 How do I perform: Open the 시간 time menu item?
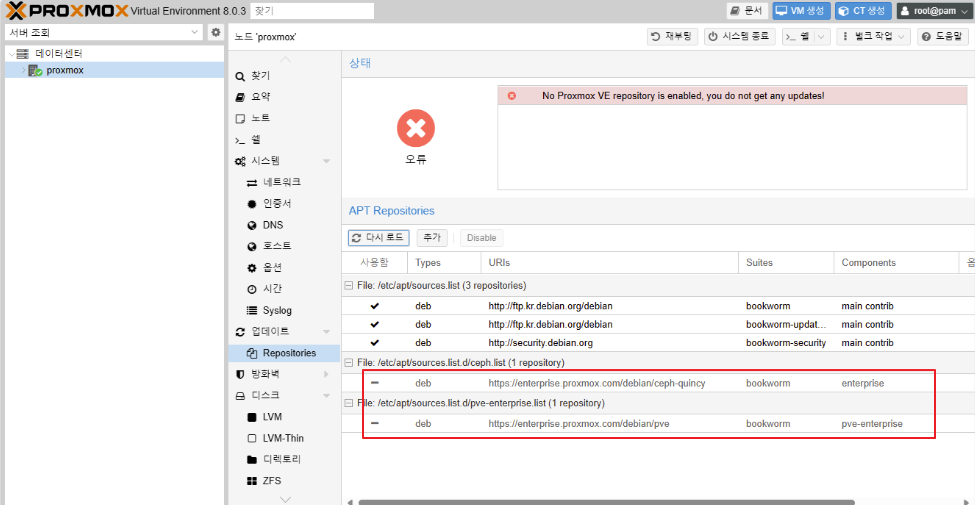[284, 289]
